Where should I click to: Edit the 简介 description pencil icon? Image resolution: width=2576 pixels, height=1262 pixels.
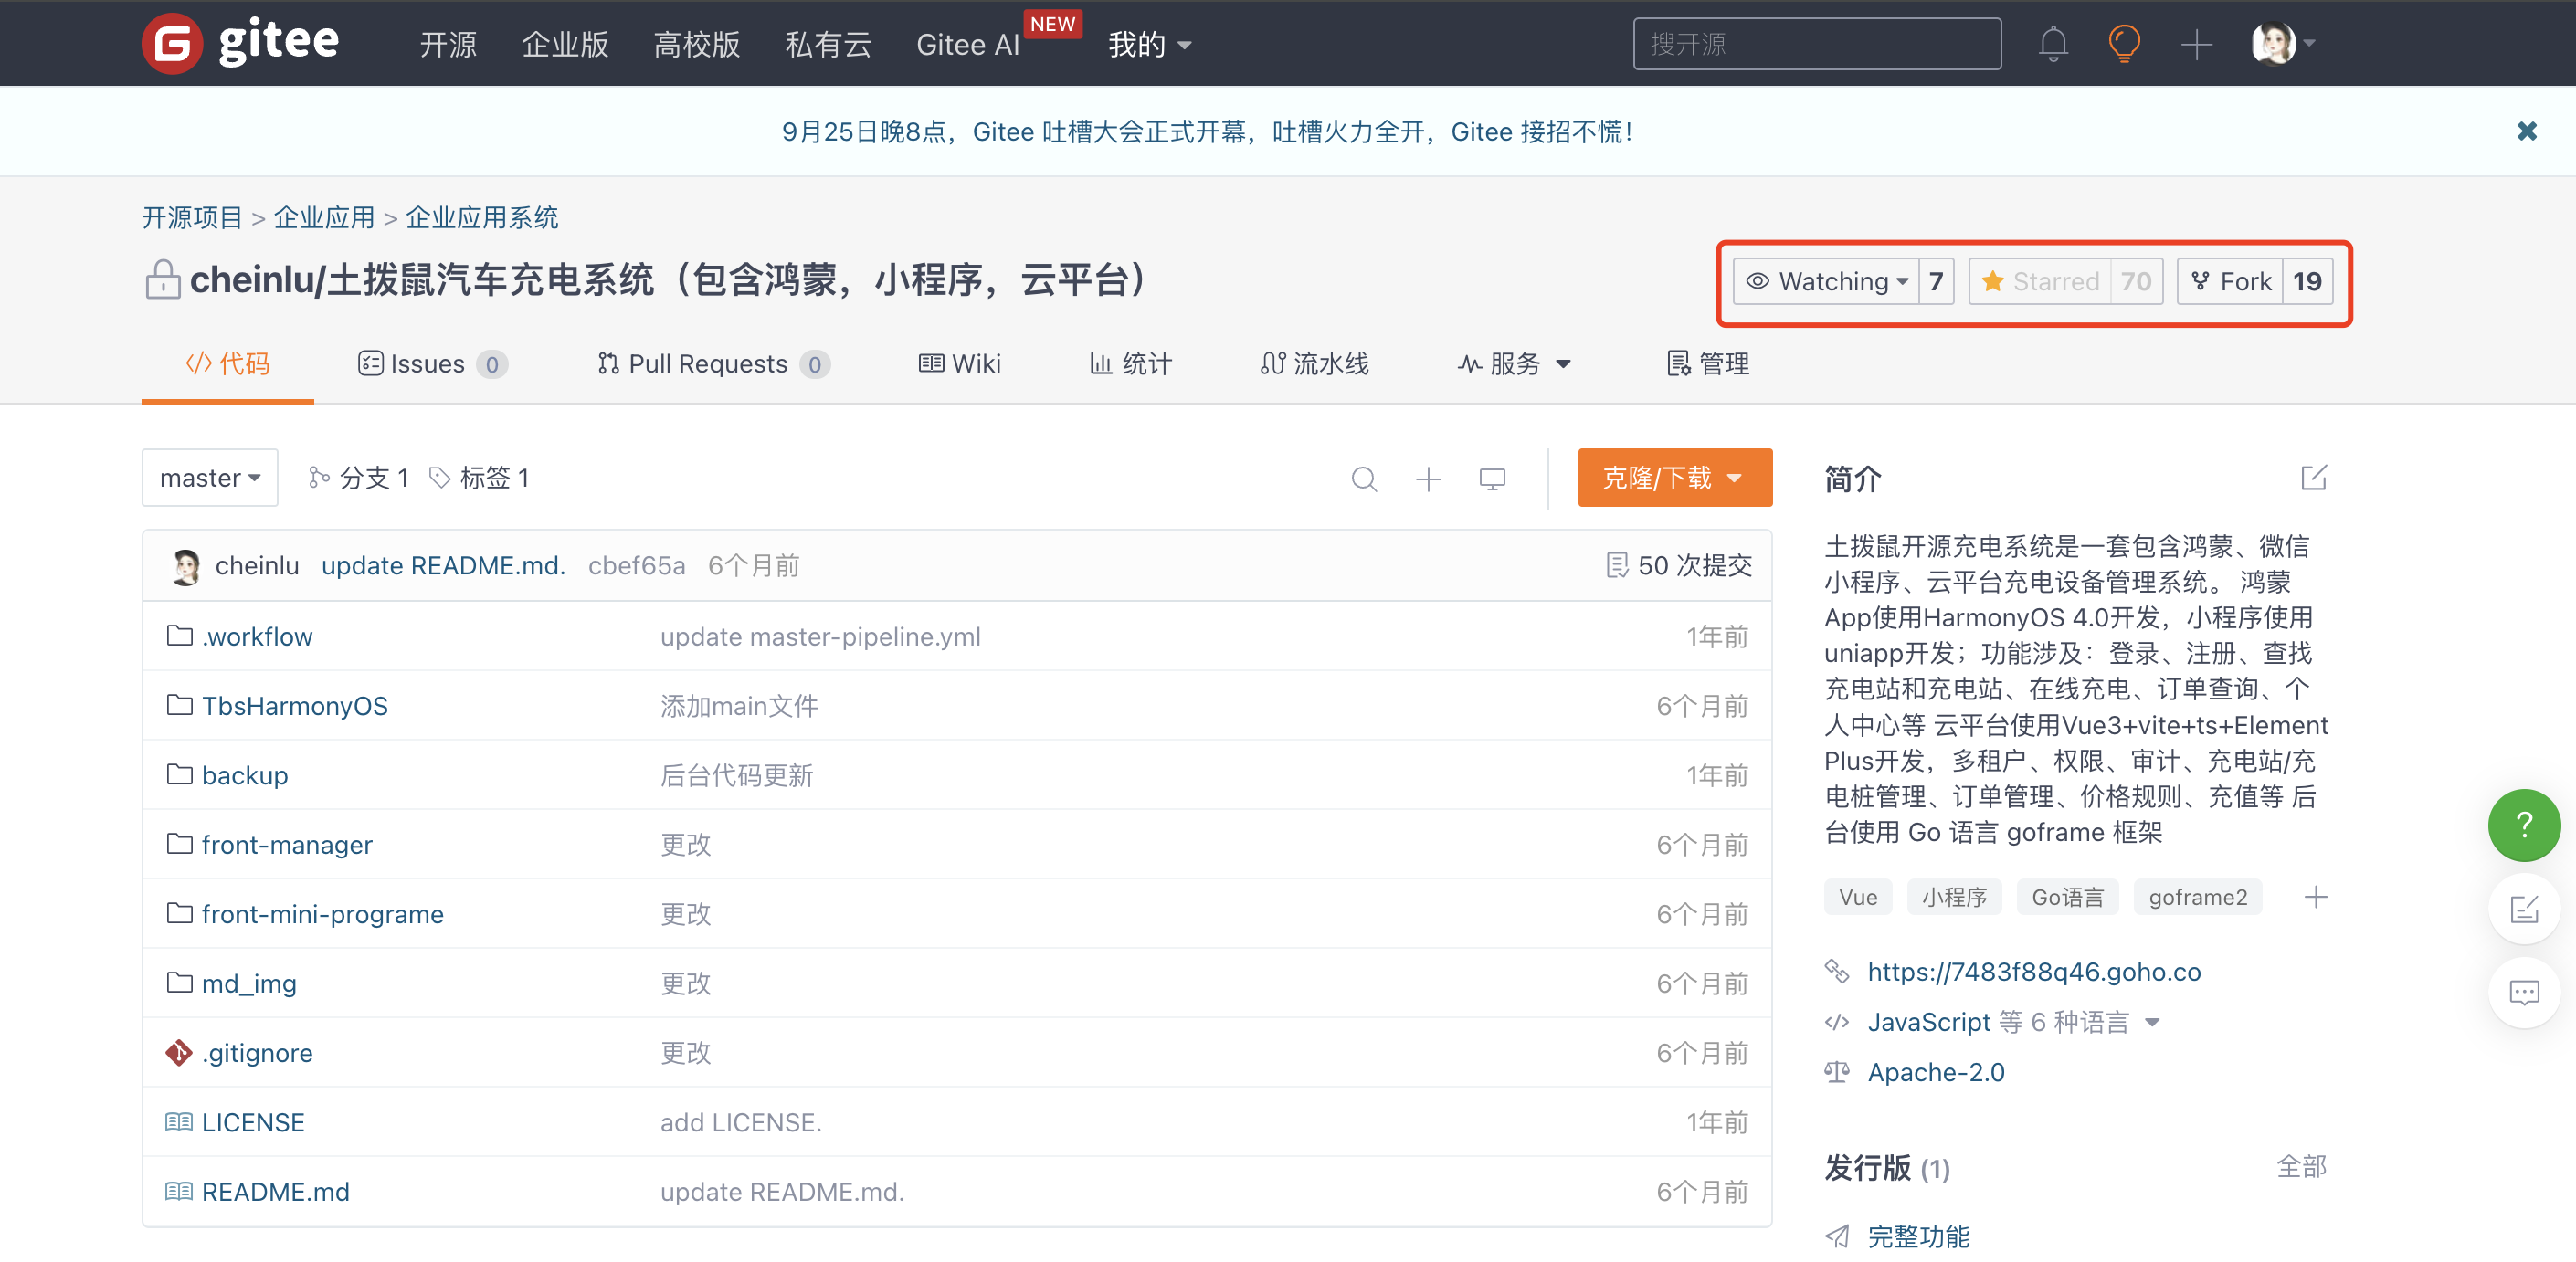point(2313,478)
